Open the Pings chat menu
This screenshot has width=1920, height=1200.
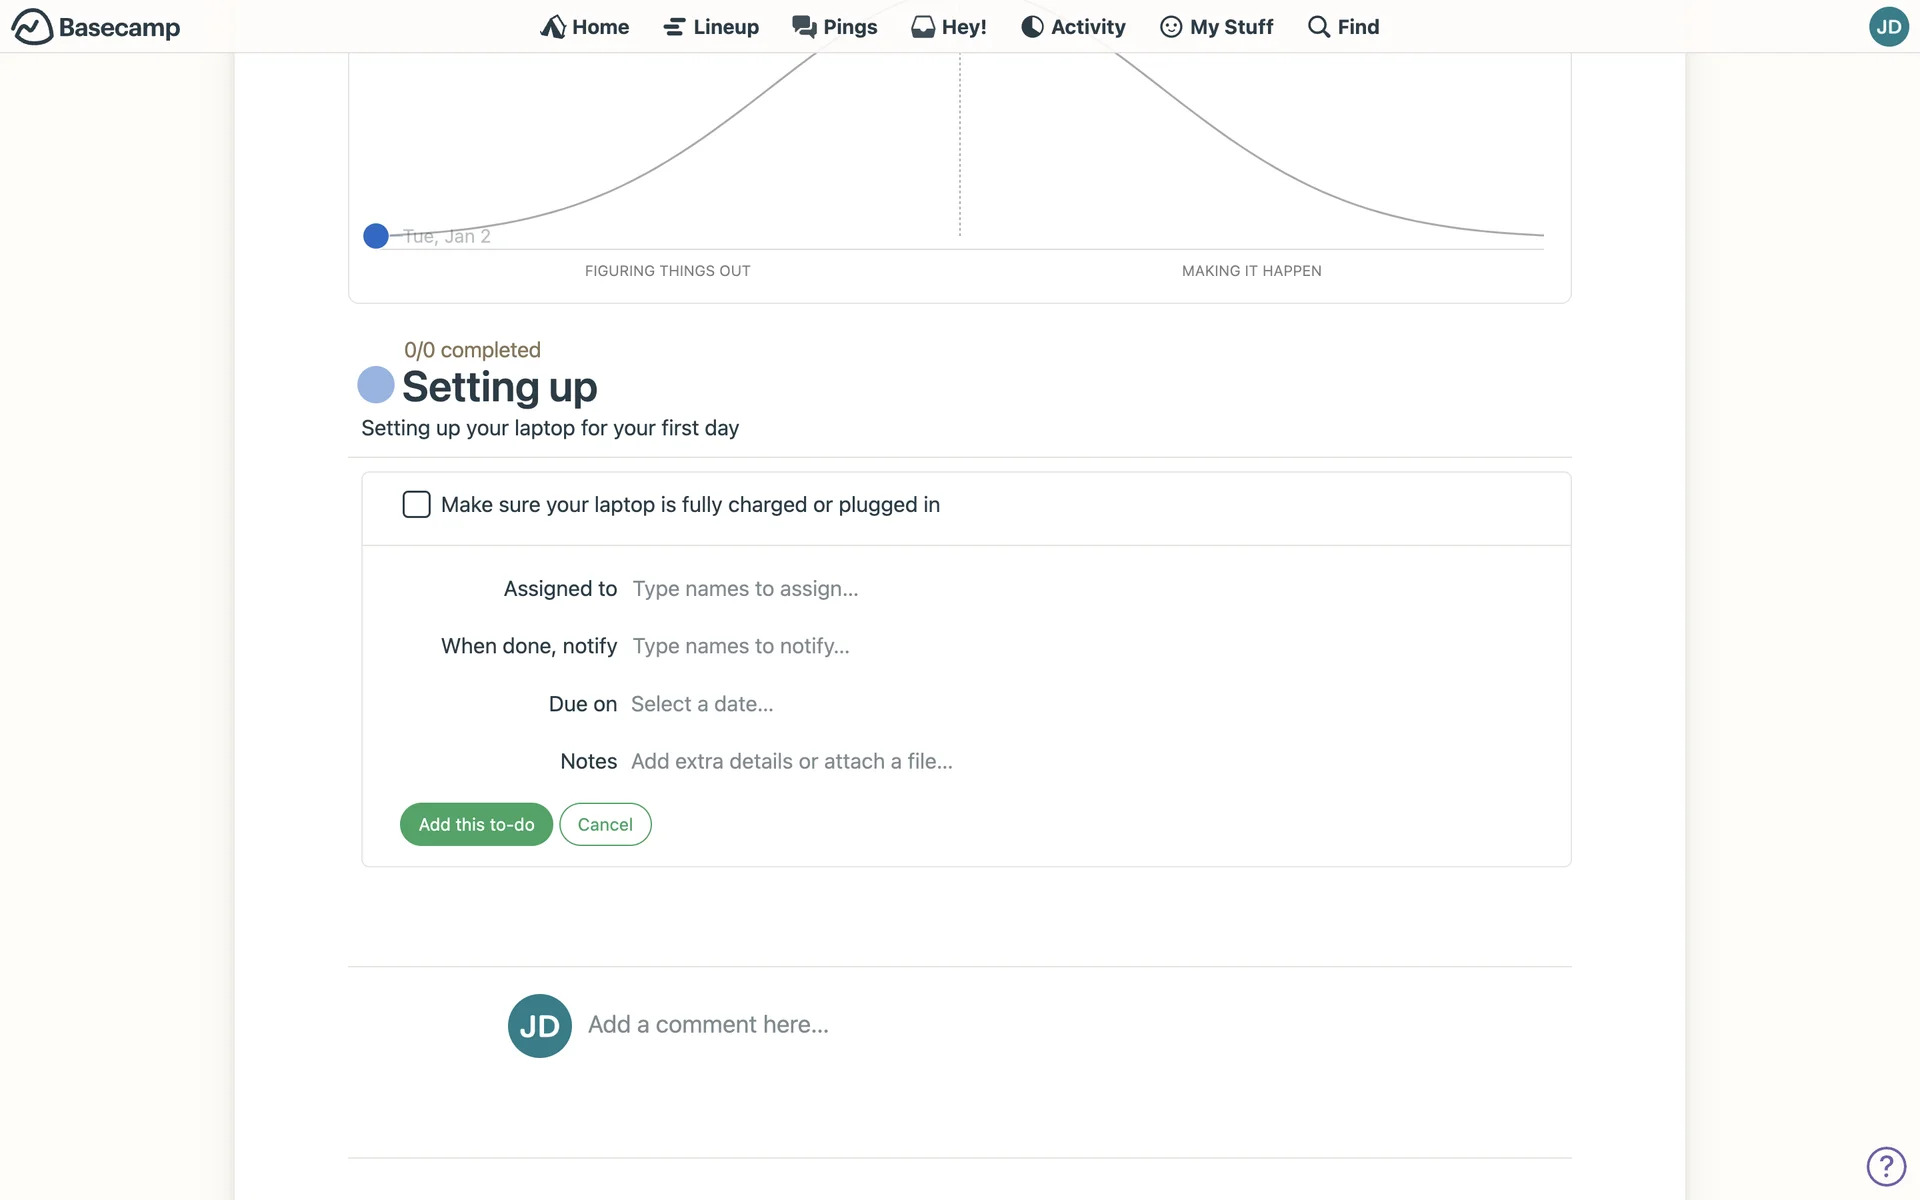tap(834, 27)
